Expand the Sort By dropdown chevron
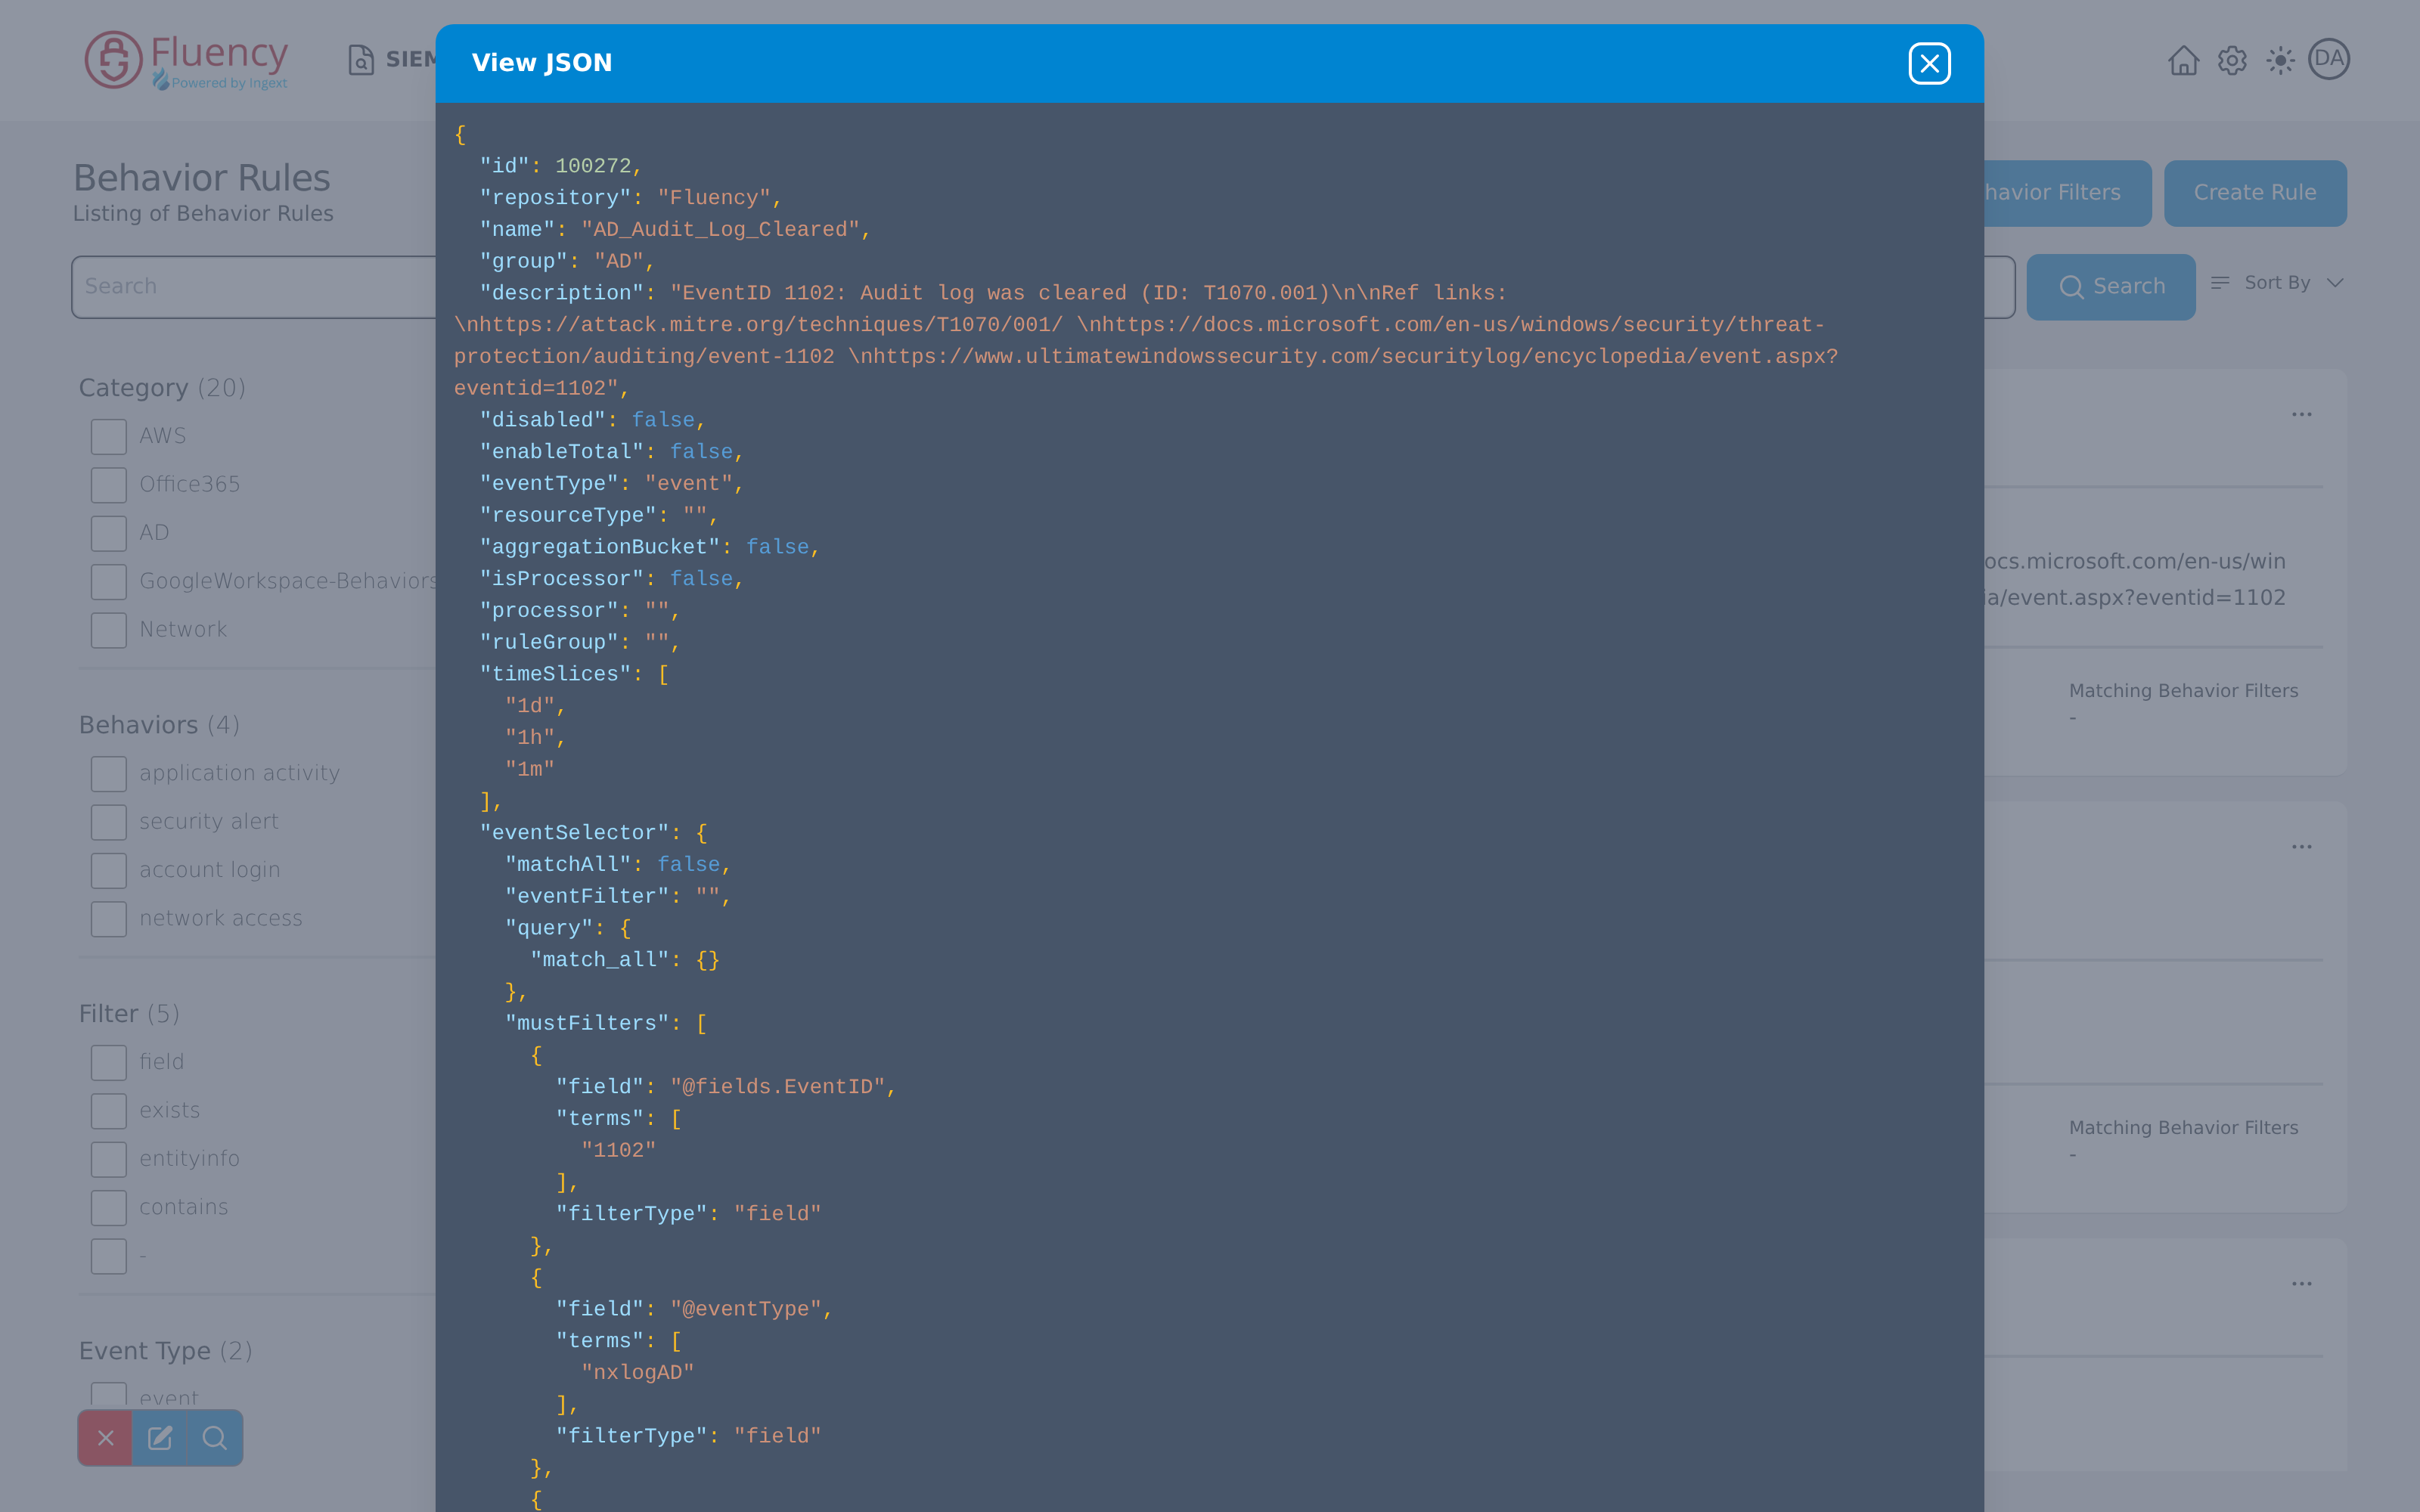 tap(2335, 283)
